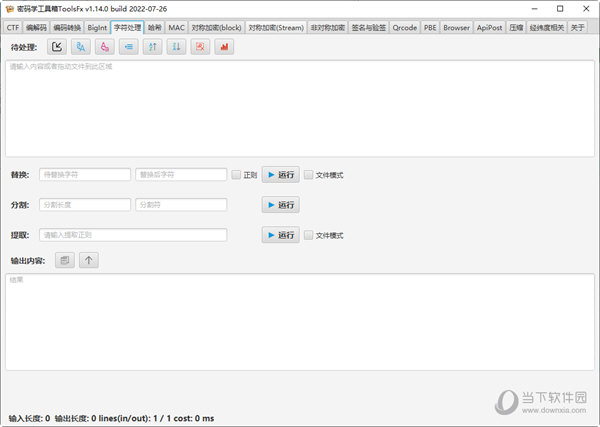Viewport: 600px width, 427px height.
Task: Tick 文件模式 checkbox in the 提取 row
Action: (308, 235)
